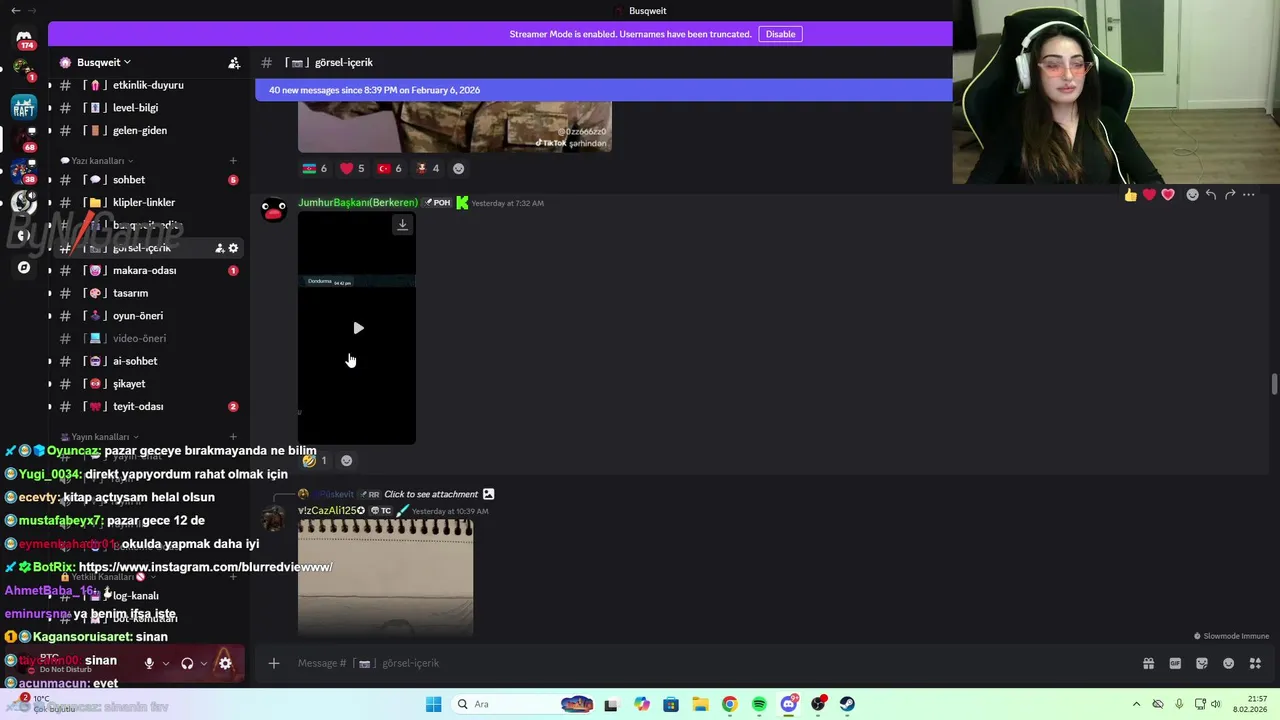Click create invite icon on görsel-içerik channel
This screenshot has height=720, width=1280.
coord(220,248)
